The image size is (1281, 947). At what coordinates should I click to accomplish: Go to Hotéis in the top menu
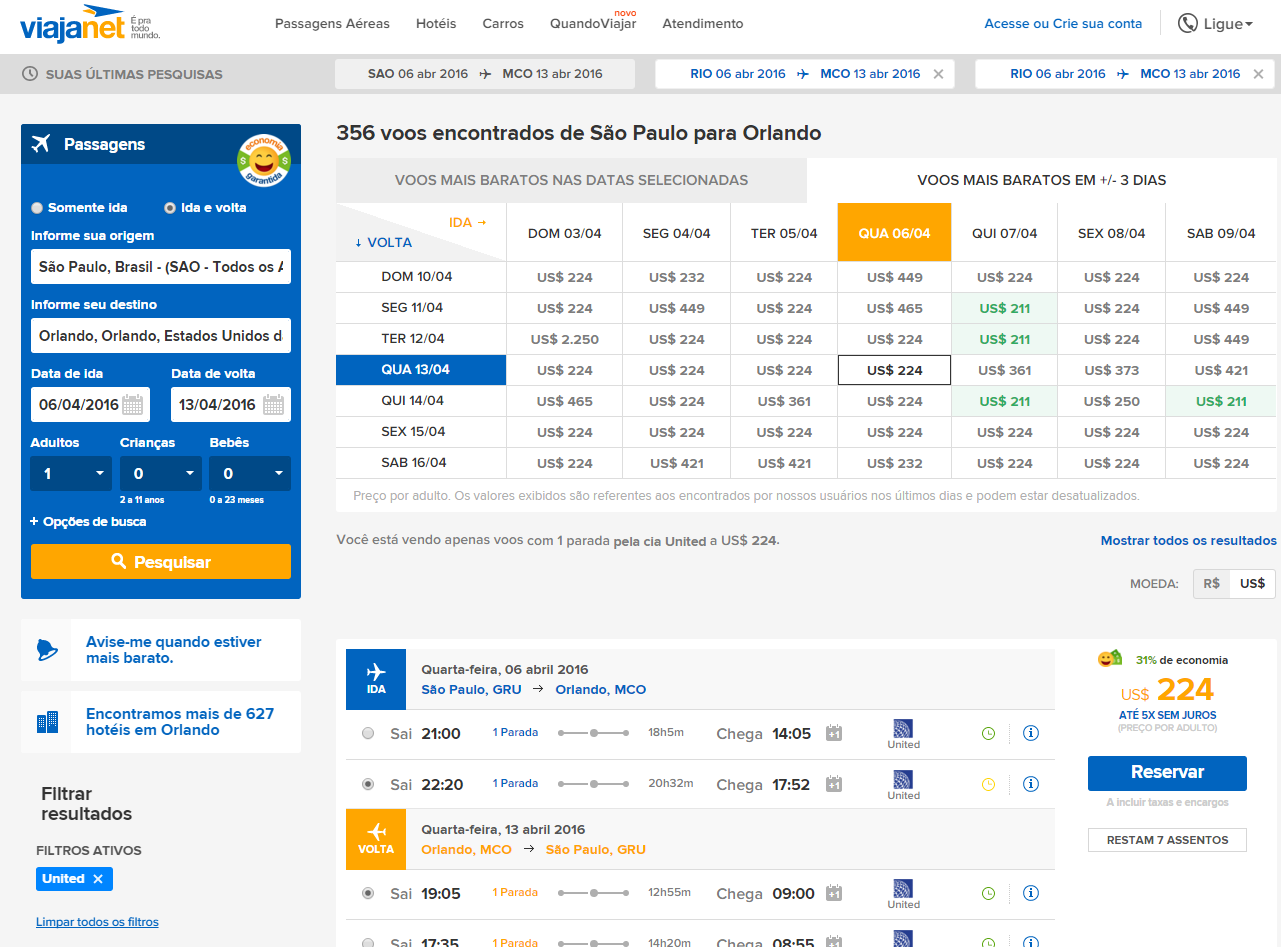436,23
